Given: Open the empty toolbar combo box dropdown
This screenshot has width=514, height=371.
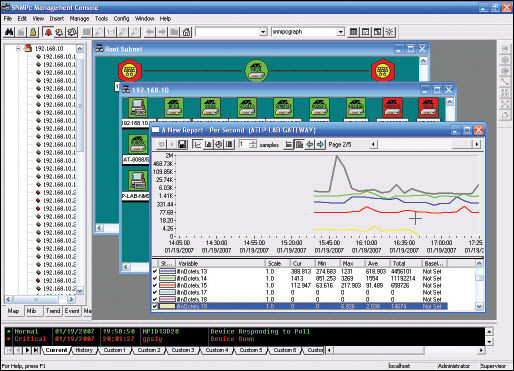Looking at the screenshot, I should (263, 32).
